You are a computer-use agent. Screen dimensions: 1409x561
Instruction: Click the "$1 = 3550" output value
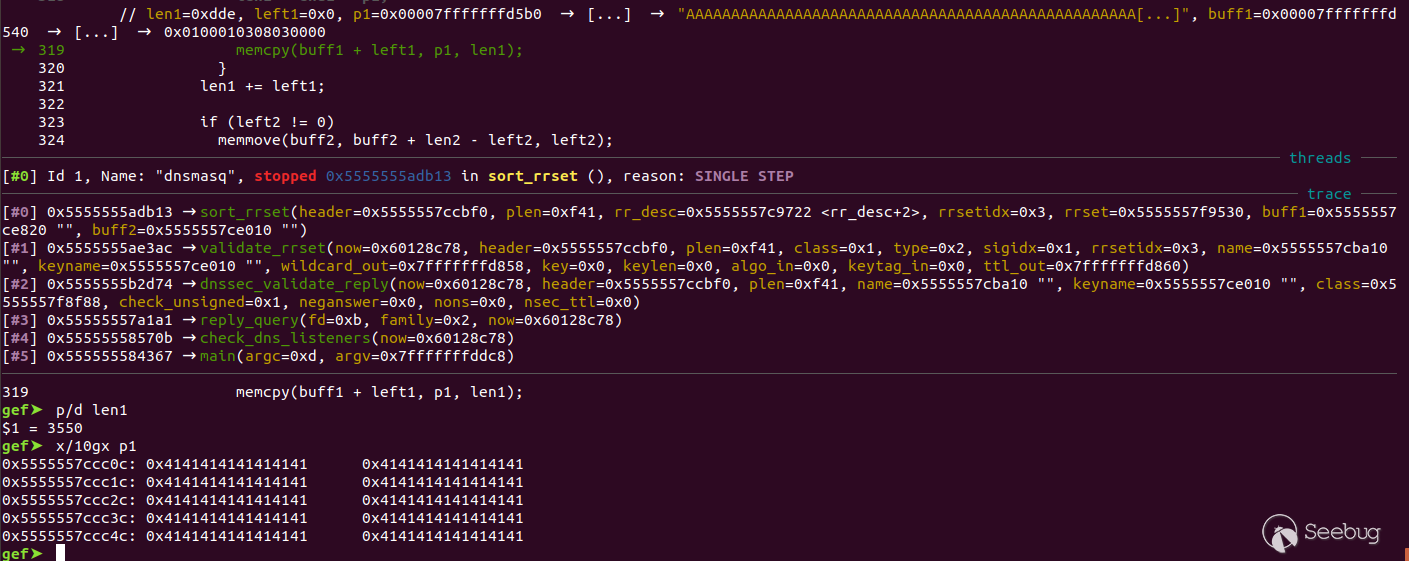[42, 428]
